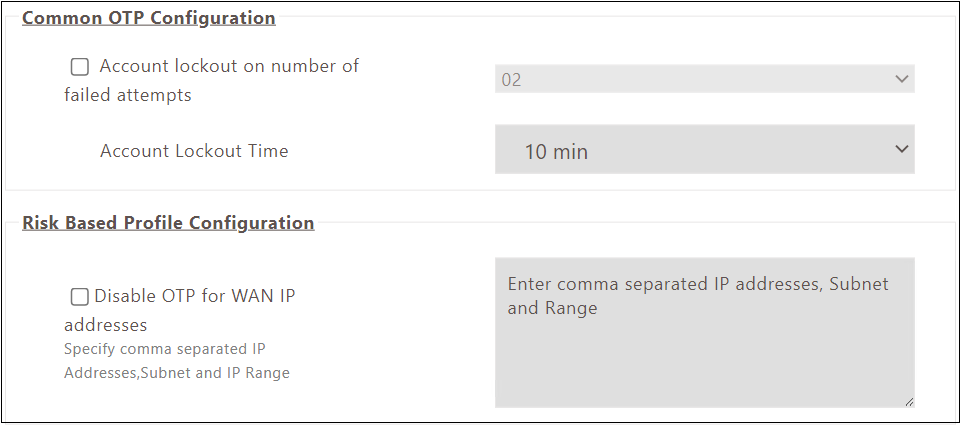Click the "02" value in the disabled dropdown
The image size is (962, 425).
(x=511, y=80)
